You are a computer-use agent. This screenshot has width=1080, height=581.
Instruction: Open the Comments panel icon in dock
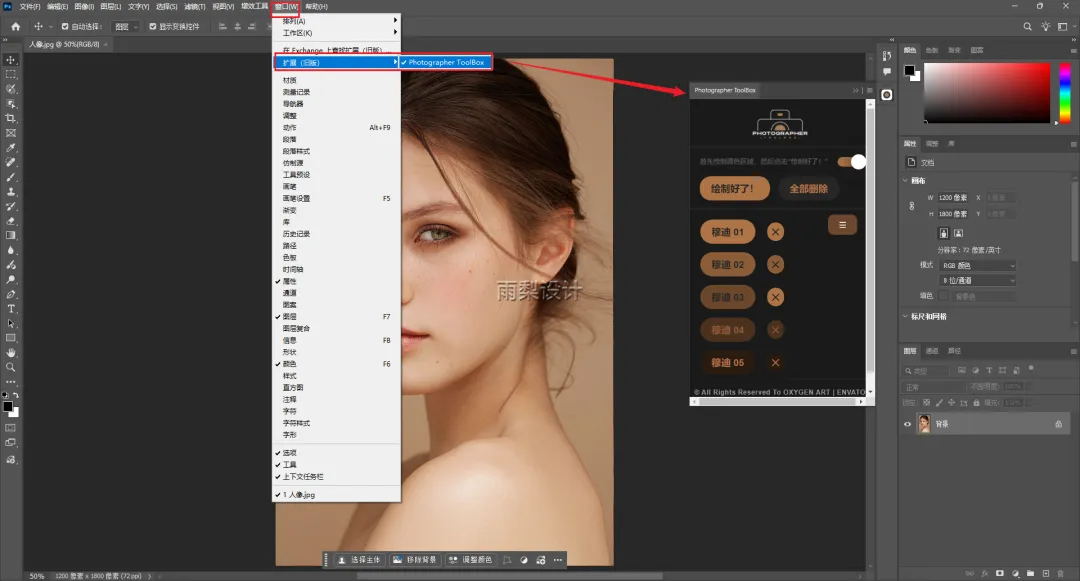(x=886, y=72)
